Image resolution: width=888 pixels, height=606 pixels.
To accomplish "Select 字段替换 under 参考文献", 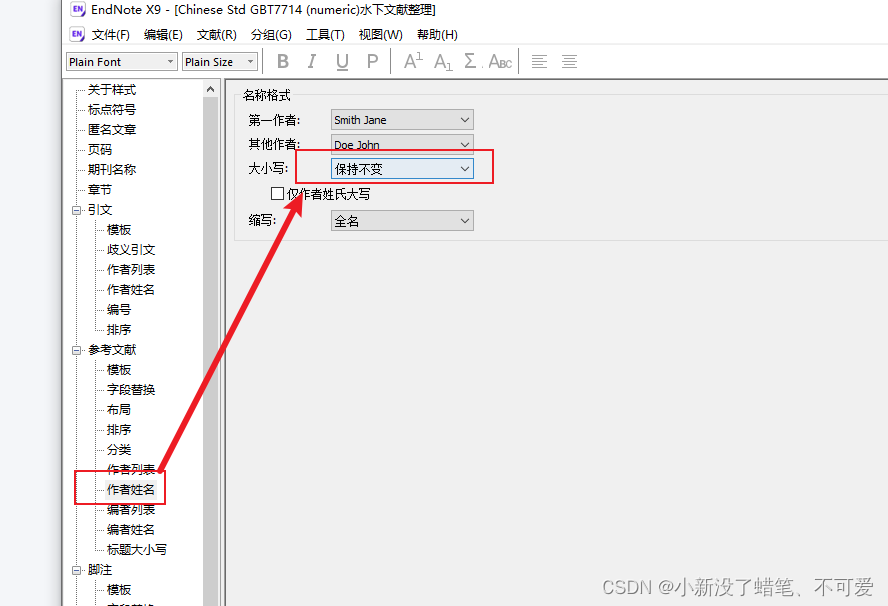I will (x=131, y=390).
